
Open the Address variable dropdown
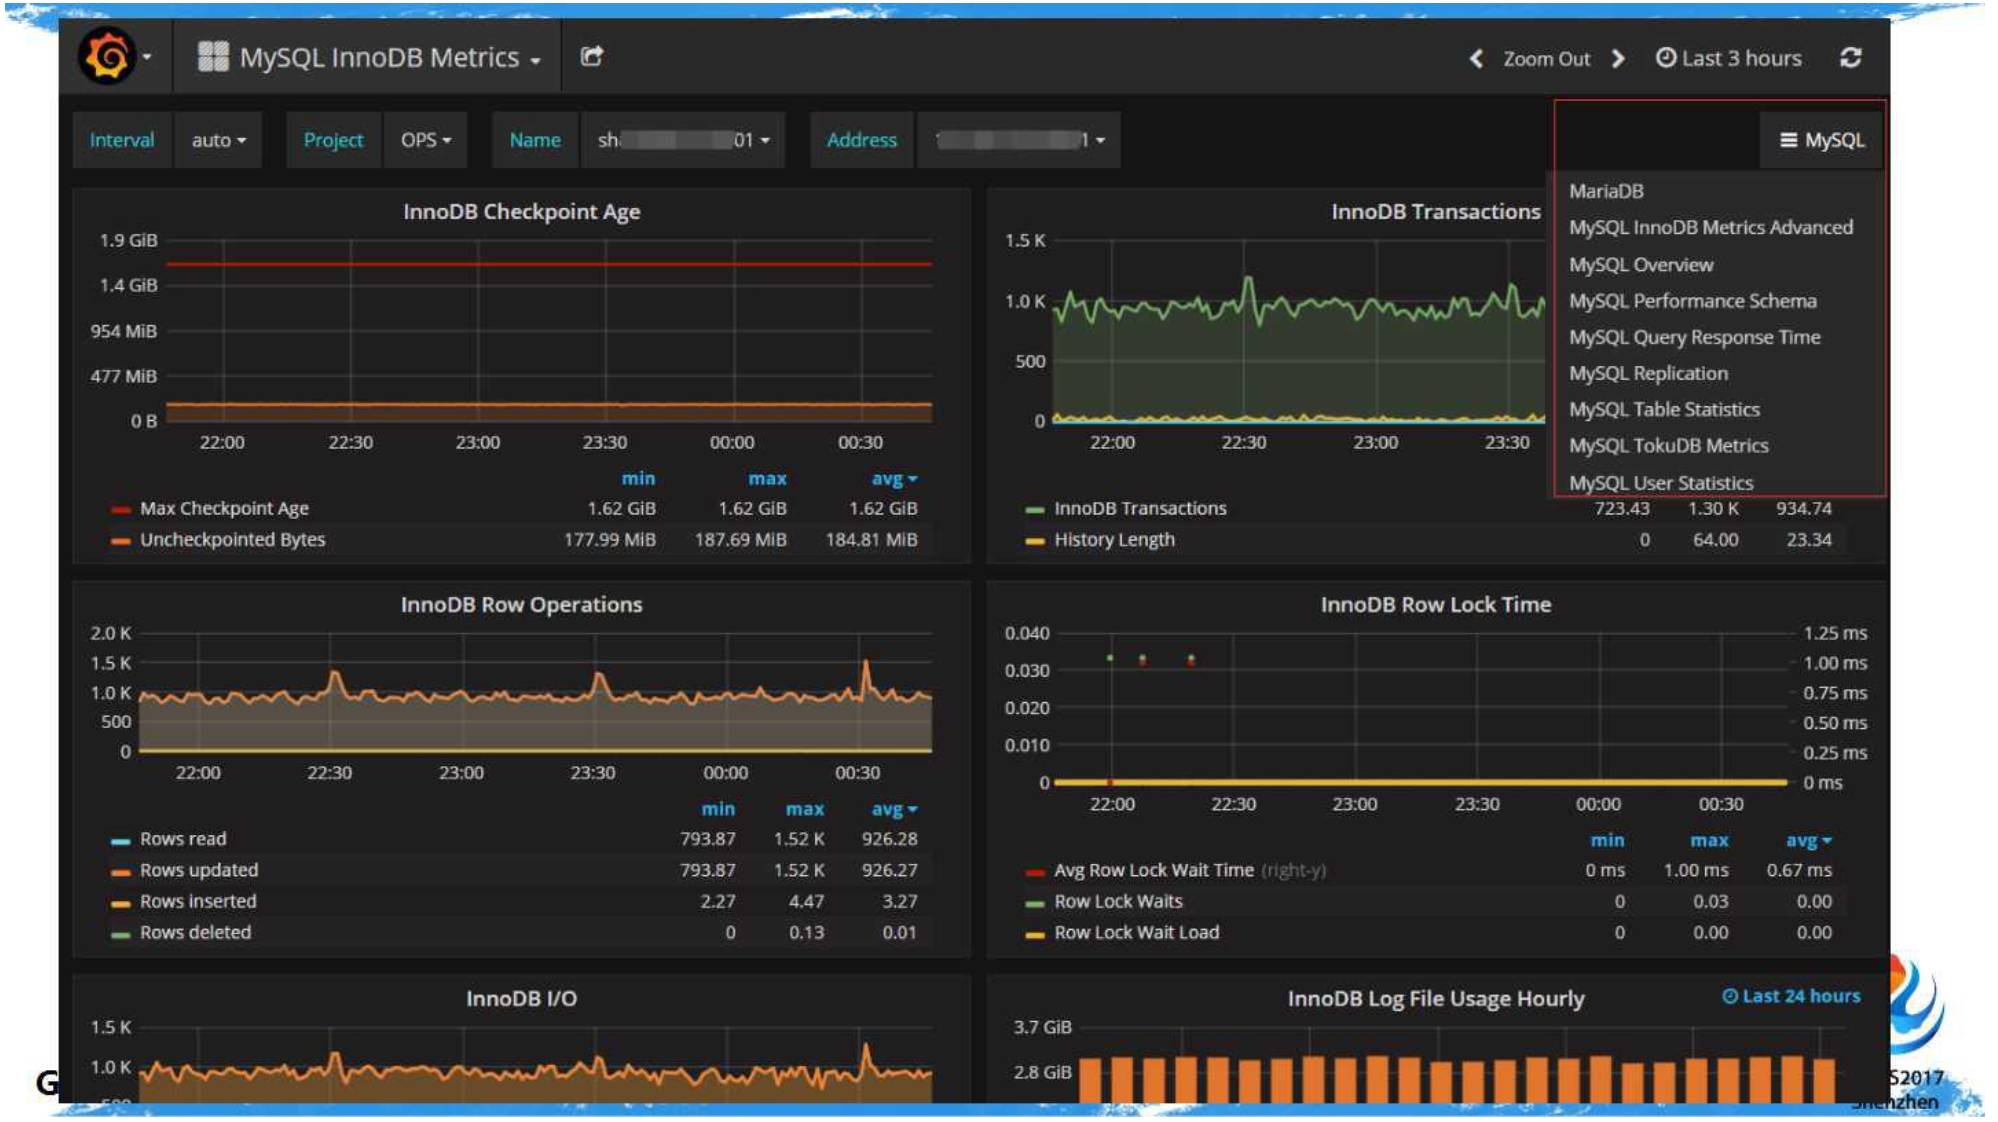click(x=1018, y=140)
